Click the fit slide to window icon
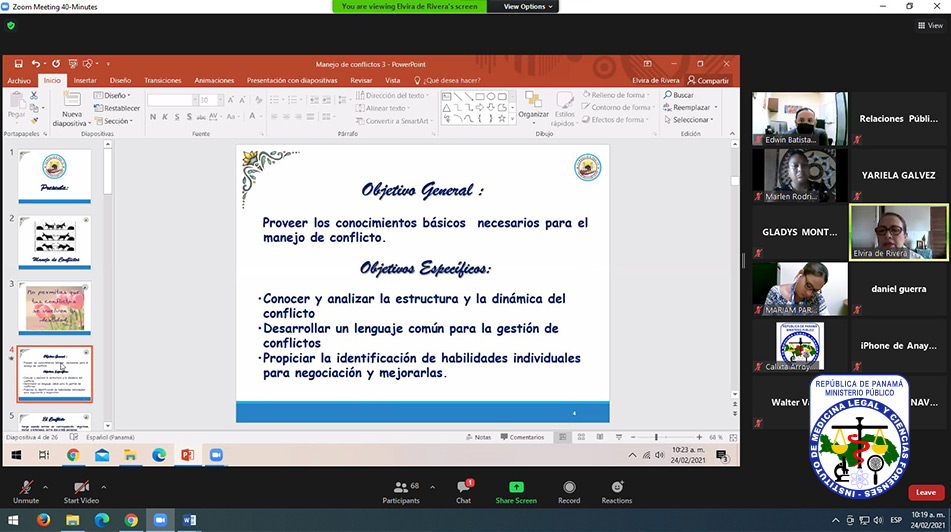Screen dimensions: 951x532 733,437
